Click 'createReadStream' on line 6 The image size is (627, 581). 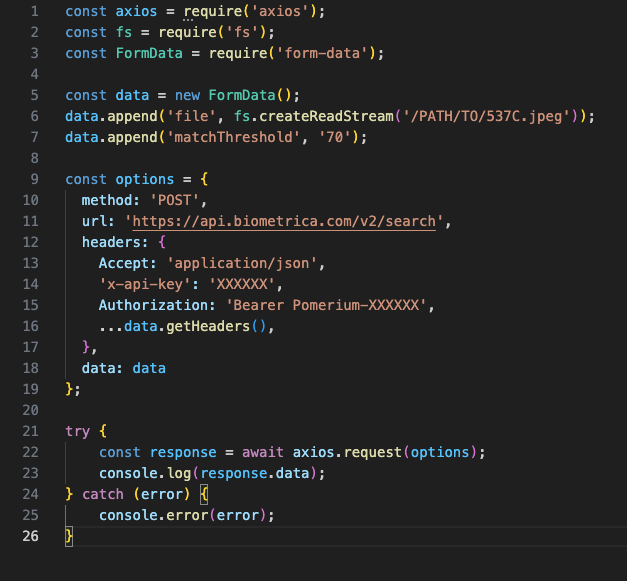coord(326,116)
